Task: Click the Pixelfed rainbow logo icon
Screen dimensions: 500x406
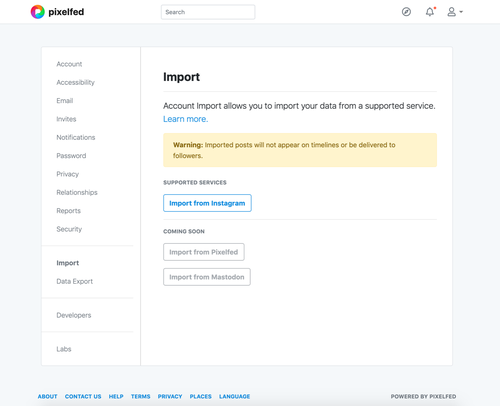Action: click(x=38, y=12)
